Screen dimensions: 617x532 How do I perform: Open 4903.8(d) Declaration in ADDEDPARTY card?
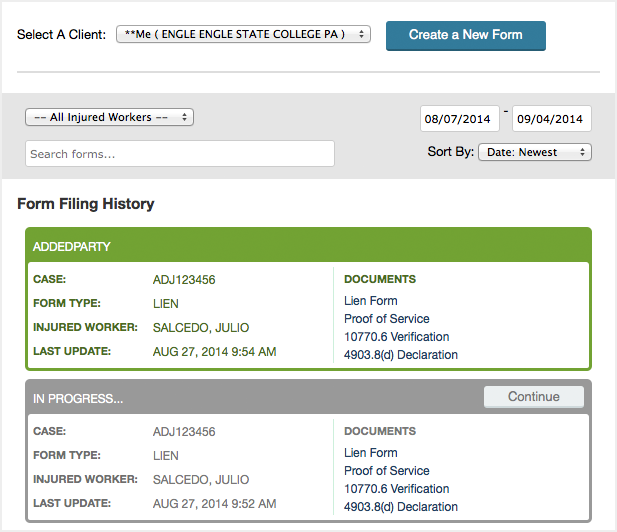[x=401, y=355]
